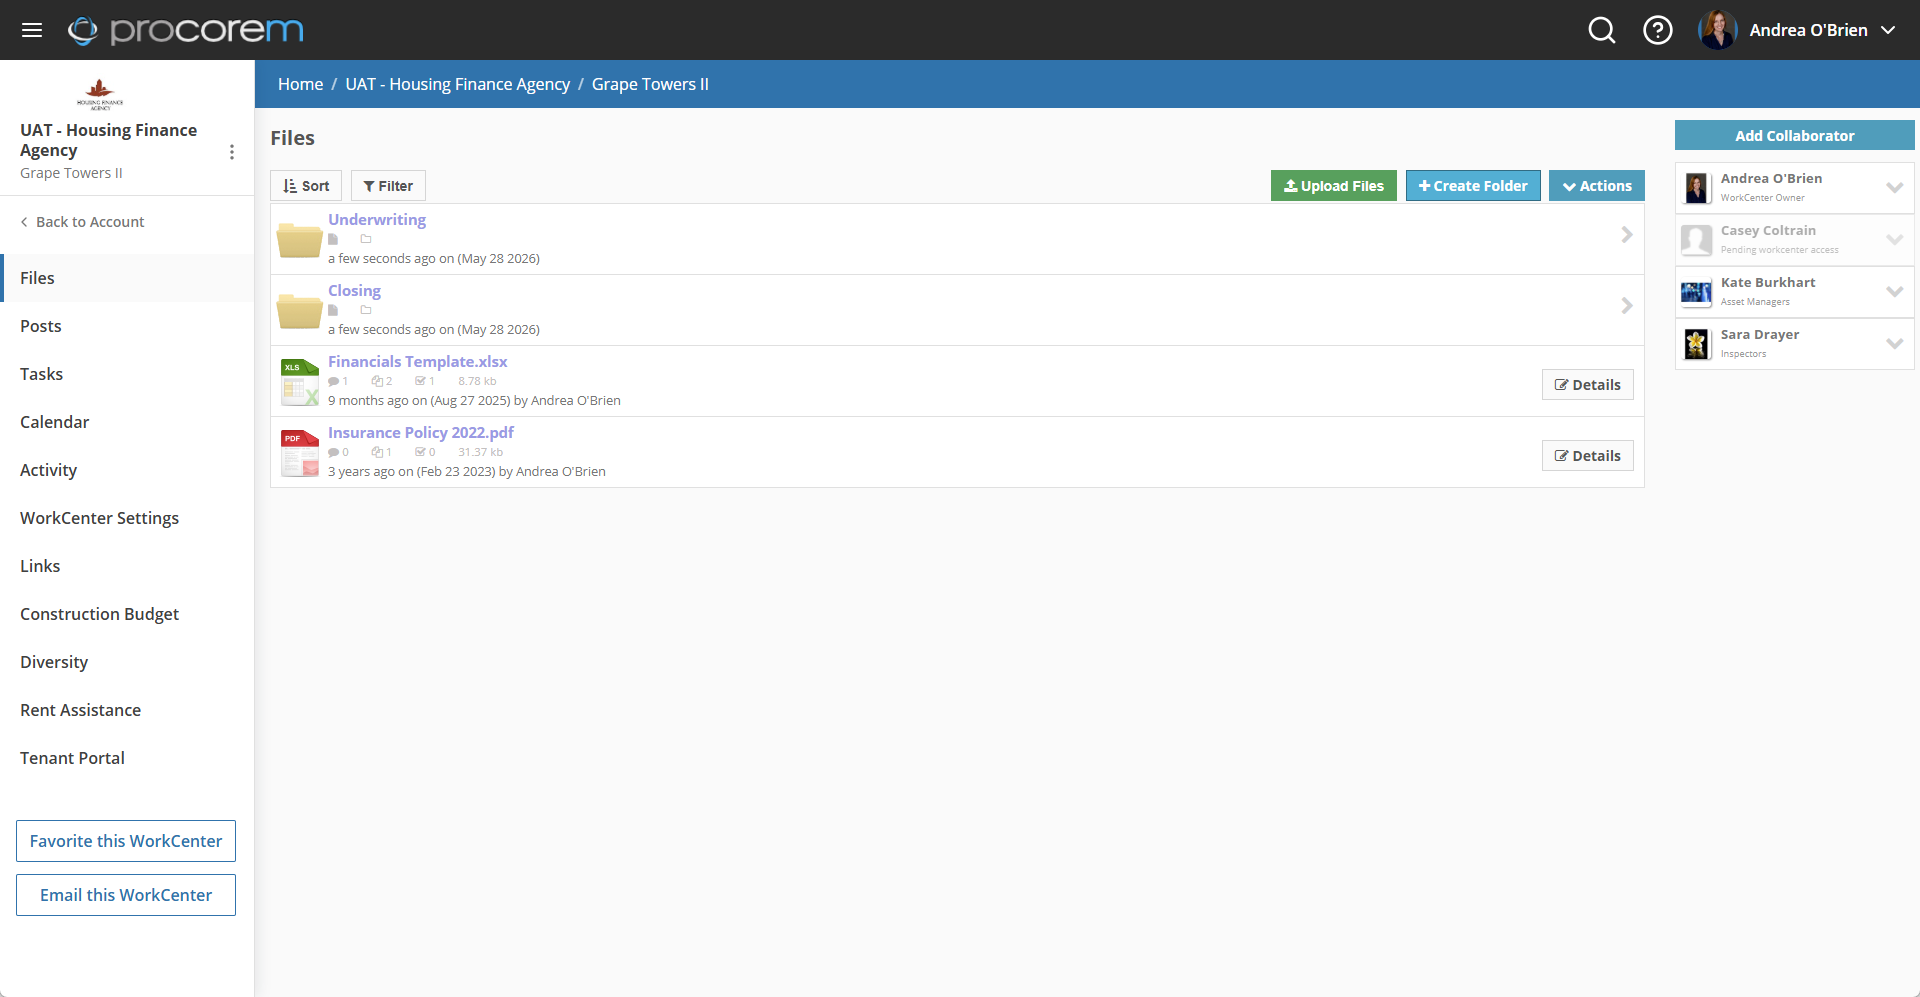Click Andrea O'Brien's avatar in the collaborator list
Image resolution: width=1920 pixels, height=997 pixels.
coord(1697,188)
